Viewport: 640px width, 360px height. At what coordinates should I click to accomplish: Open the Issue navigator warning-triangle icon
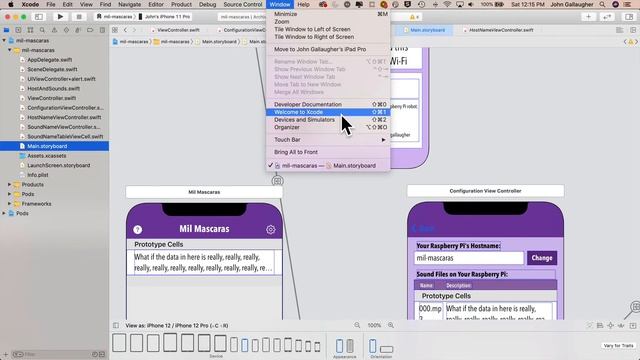(54, 30)
